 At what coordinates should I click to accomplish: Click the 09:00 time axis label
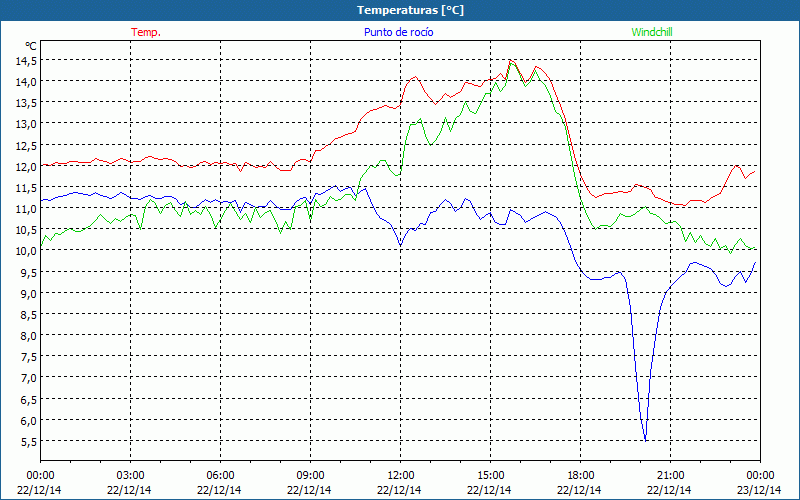coord(310,476)
